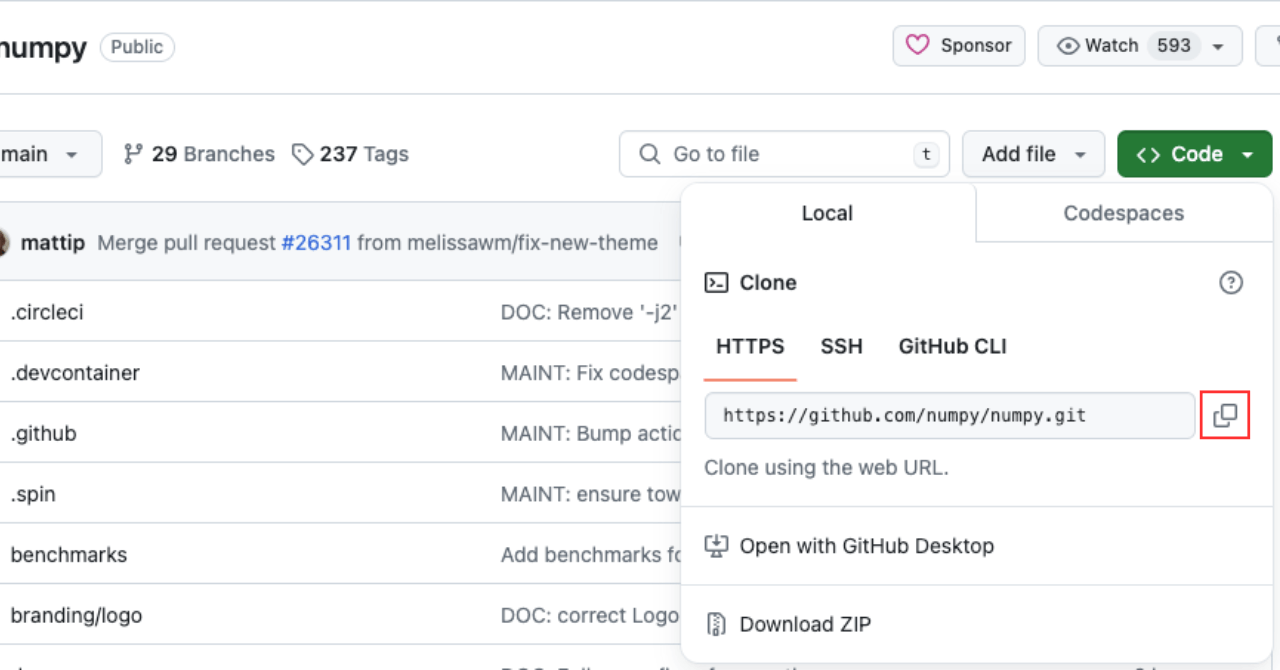Click the ZIP archive icon

click(x=716, y=624)
